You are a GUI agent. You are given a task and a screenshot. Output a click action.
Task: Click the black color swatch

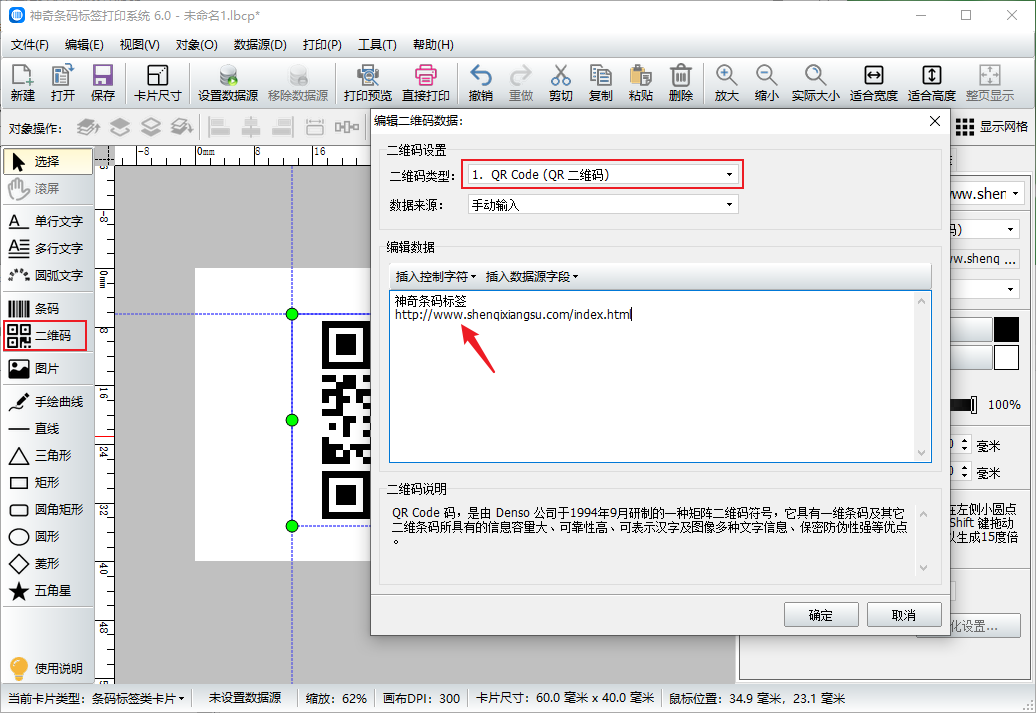1006,330
